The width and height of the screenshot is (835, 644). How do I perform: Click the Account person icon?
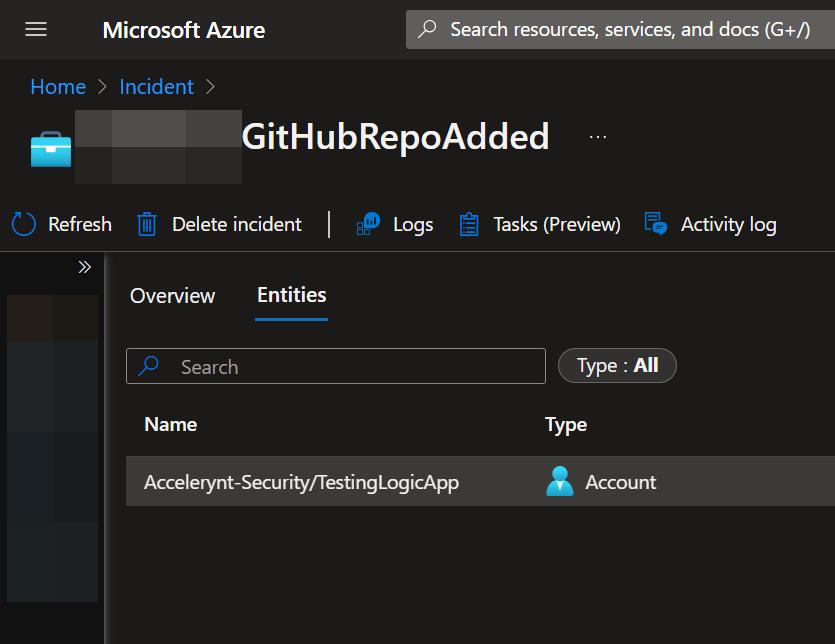[560, 481]
